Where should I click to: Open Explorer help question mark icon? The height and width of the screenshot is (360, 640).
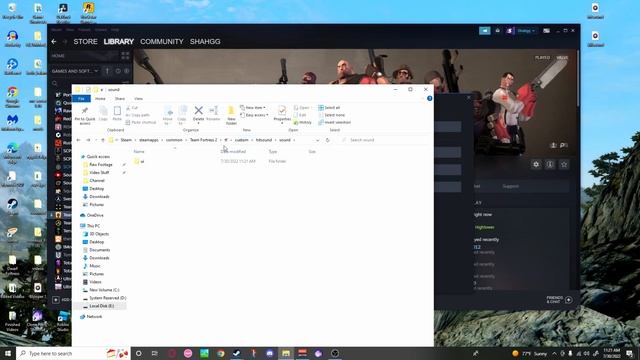pyautogui.click(x=429, y=98)
